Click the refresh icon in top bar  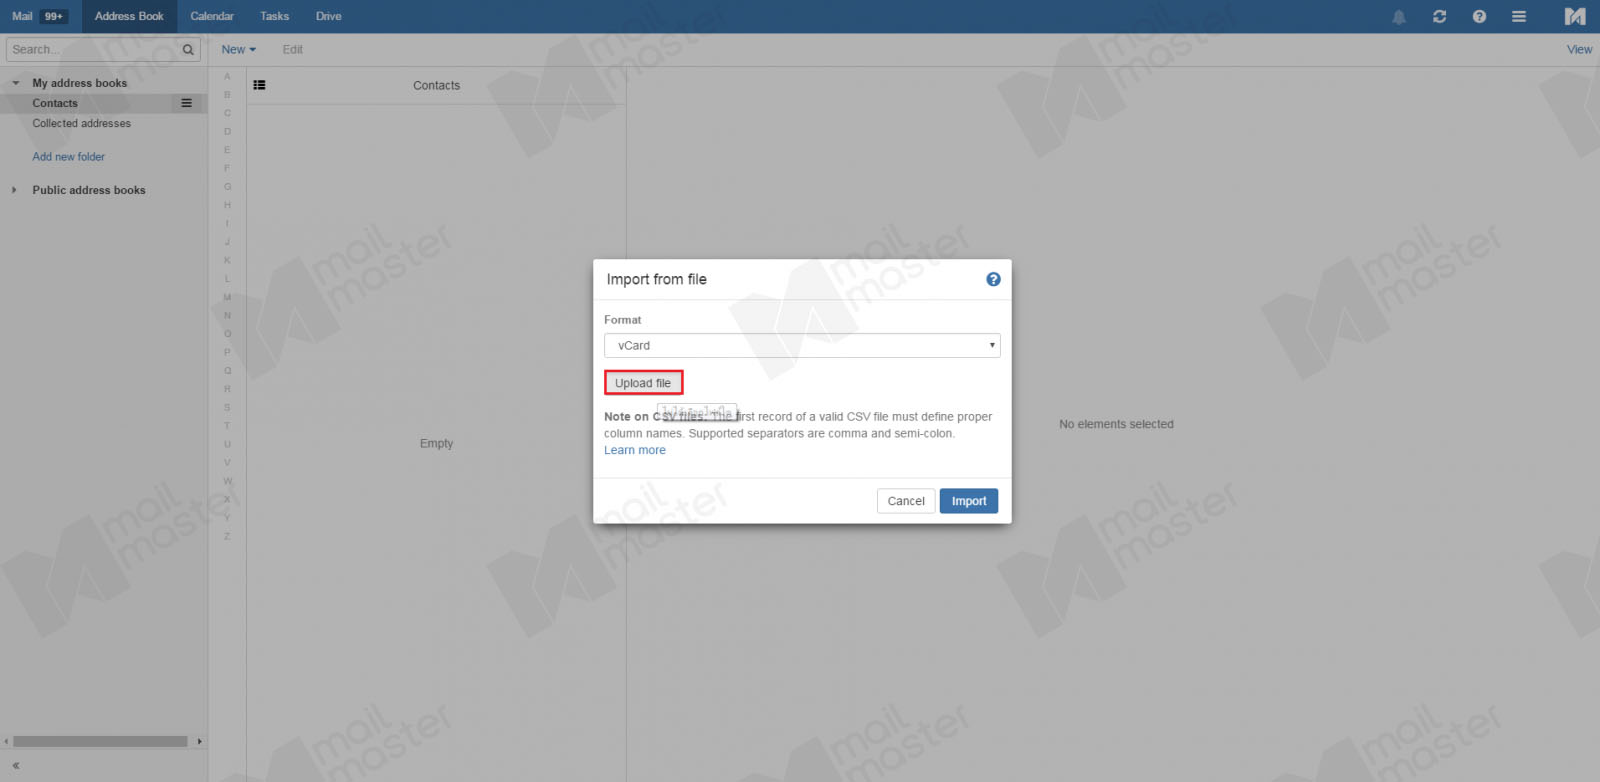(1439, 17)
